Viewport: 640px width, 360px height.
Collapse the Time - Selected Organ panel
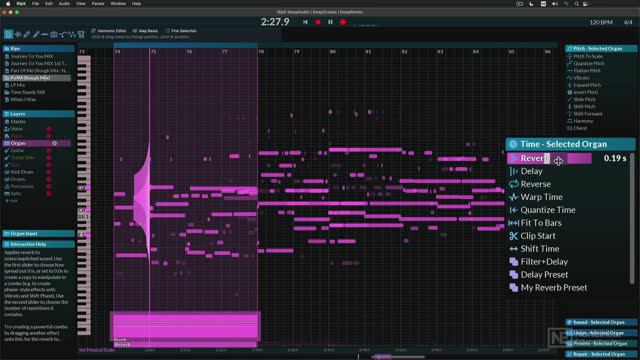(x=571, y=144)
